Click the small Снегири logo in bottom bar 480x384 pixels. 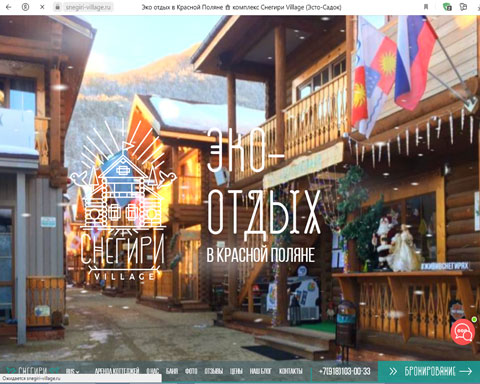(x=33, y=371)
